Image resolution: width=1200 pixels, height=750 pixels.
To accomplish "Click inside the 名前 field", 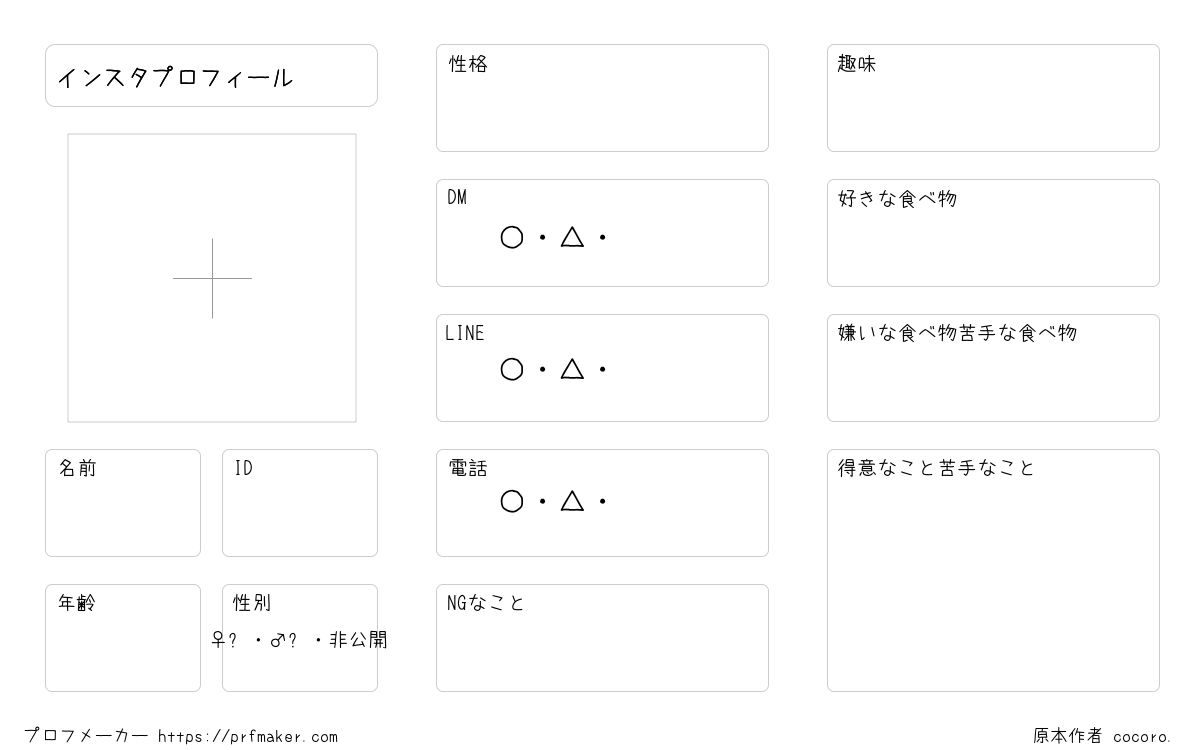I will 123,503.
